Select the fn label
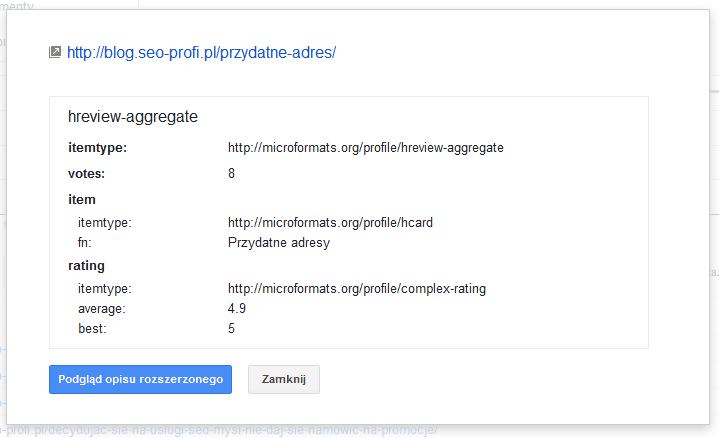The width and height of the screenshot is (719, 438). (85, 242)
